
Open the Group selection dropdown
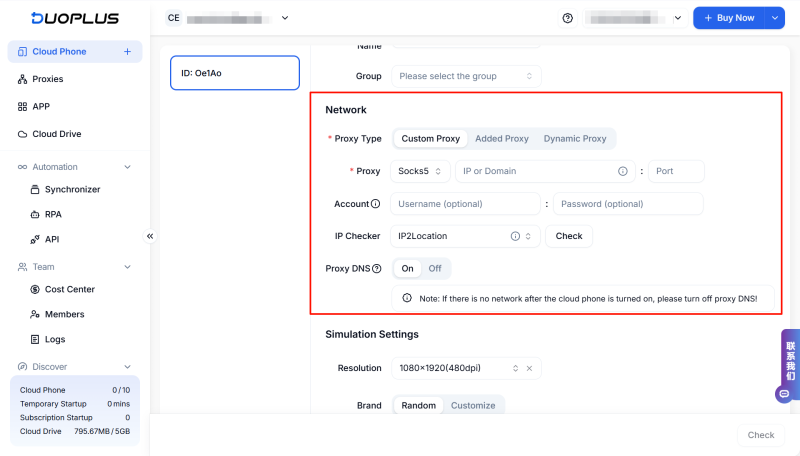point(466,76)
